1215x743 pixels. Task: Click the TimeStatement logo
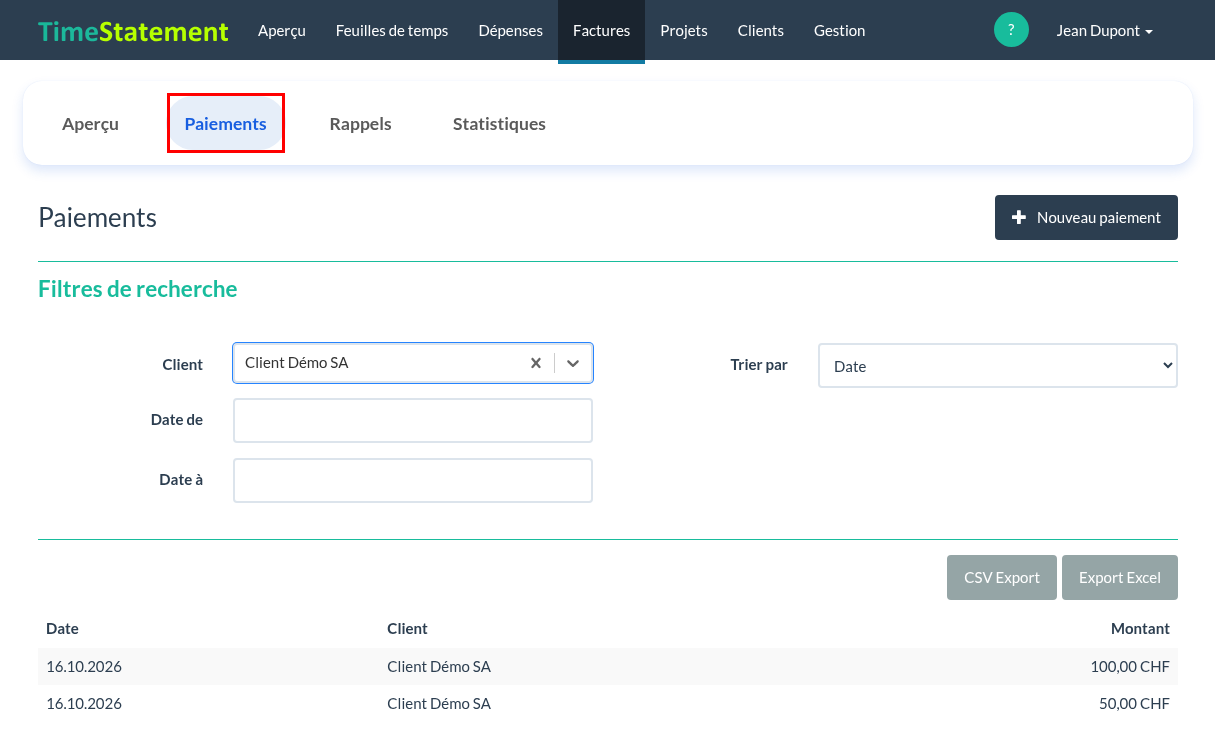133,31
